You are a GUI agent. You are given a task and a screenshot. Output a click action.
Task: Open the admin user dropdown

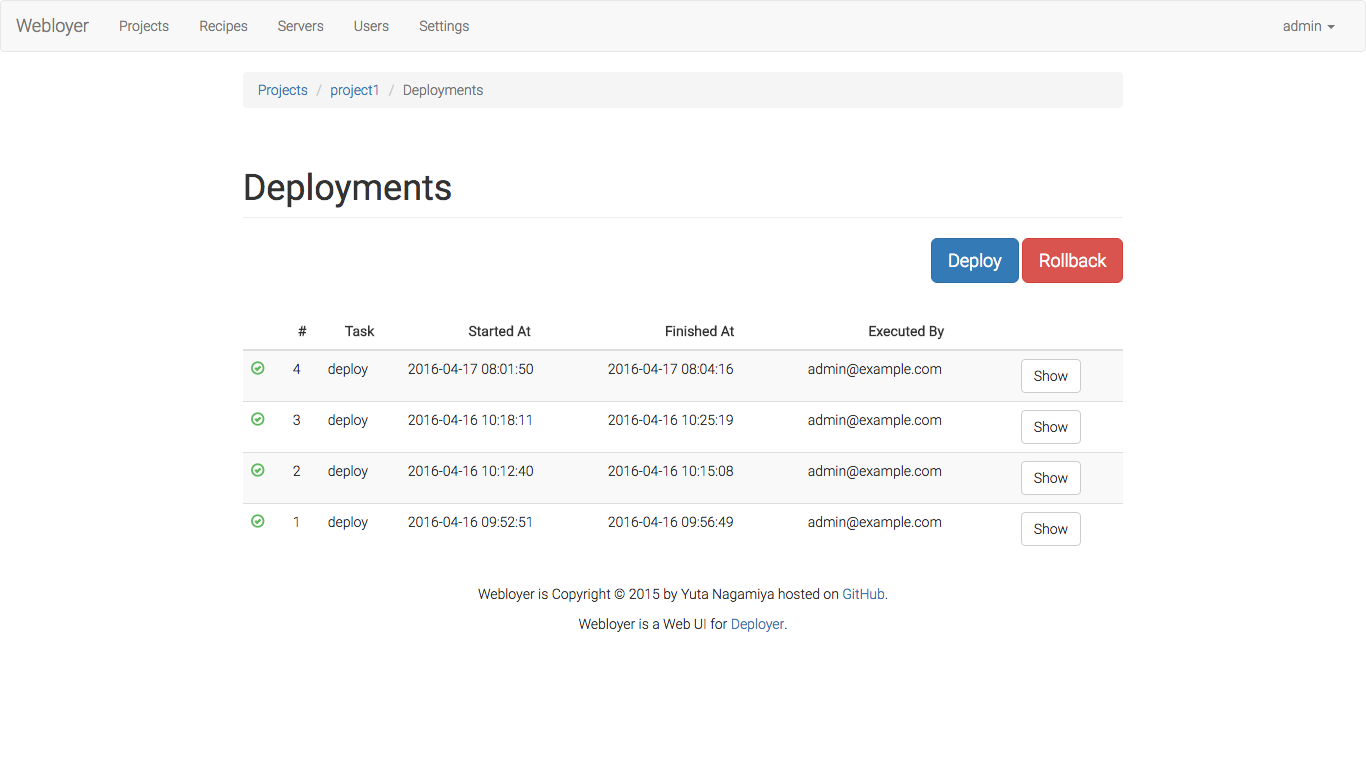[x=1309, y=26]
